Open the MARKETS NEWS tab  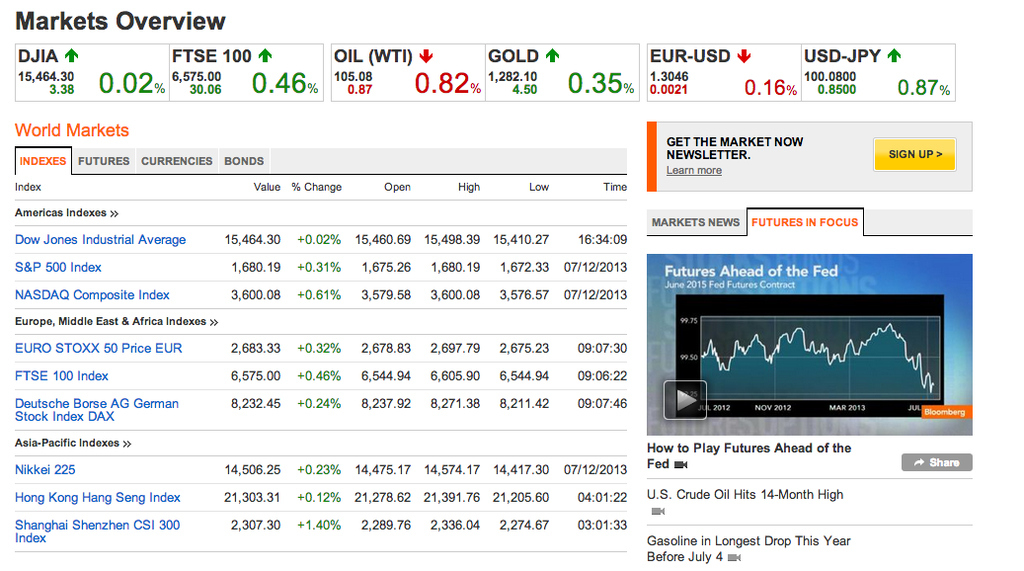[x=696, y=223]
